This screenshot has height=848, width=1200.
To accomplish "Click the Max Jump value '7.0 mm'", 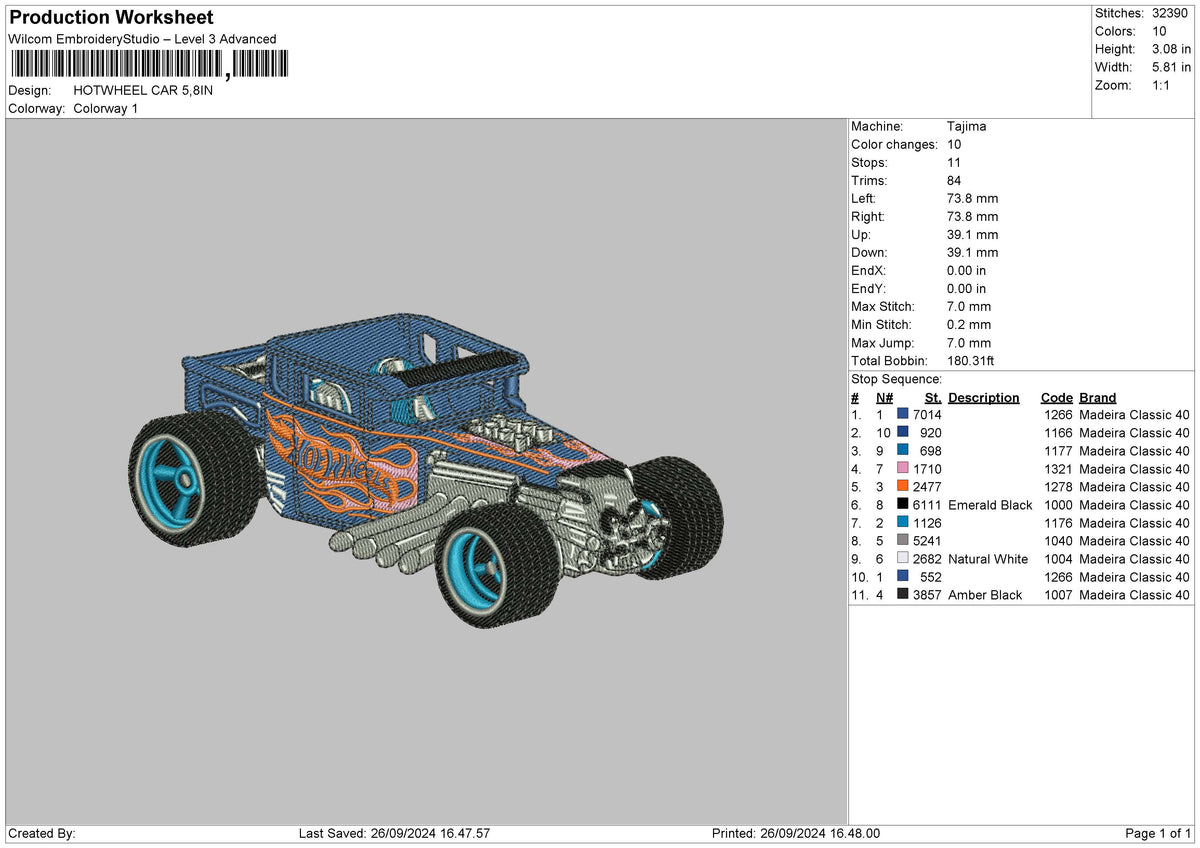I will tap(969, 343).
